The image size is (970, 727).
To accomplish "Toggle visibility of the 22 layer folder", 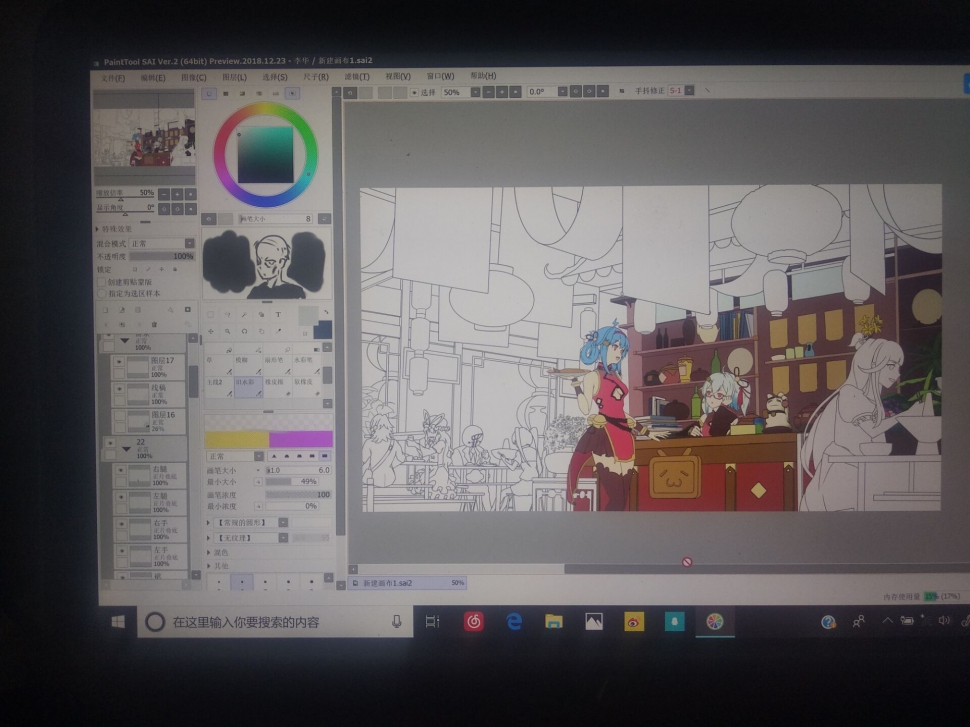I will pyautogui.click(x=109, y=443).
